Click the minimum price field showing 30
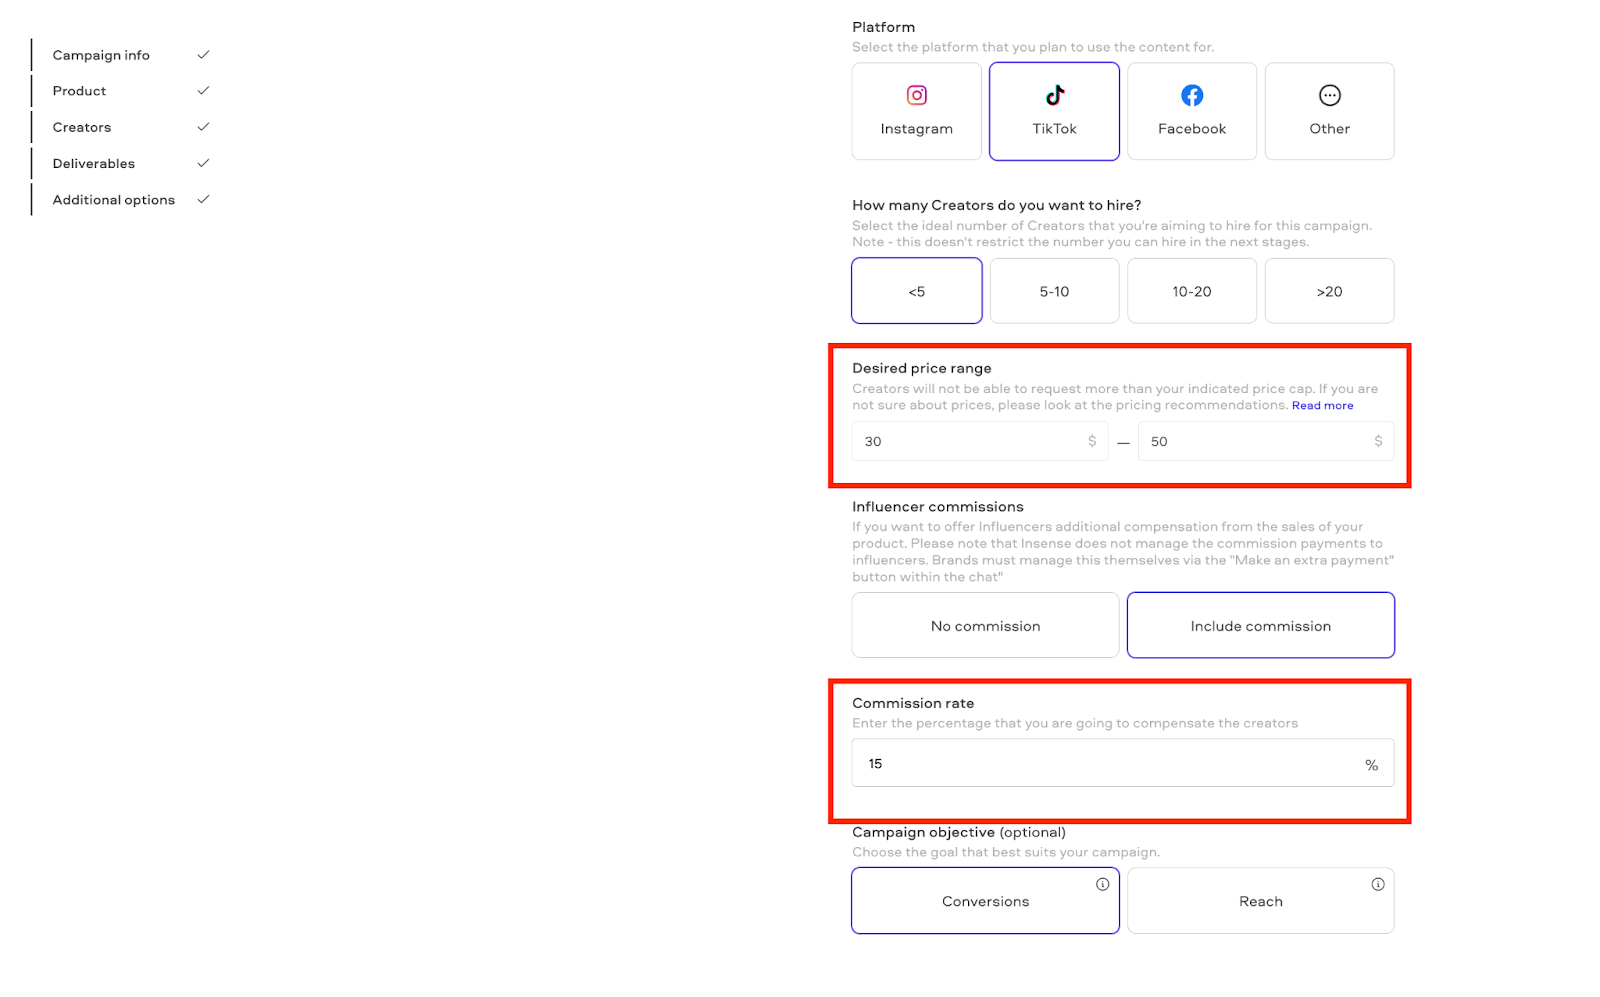 tap(979, 441)
